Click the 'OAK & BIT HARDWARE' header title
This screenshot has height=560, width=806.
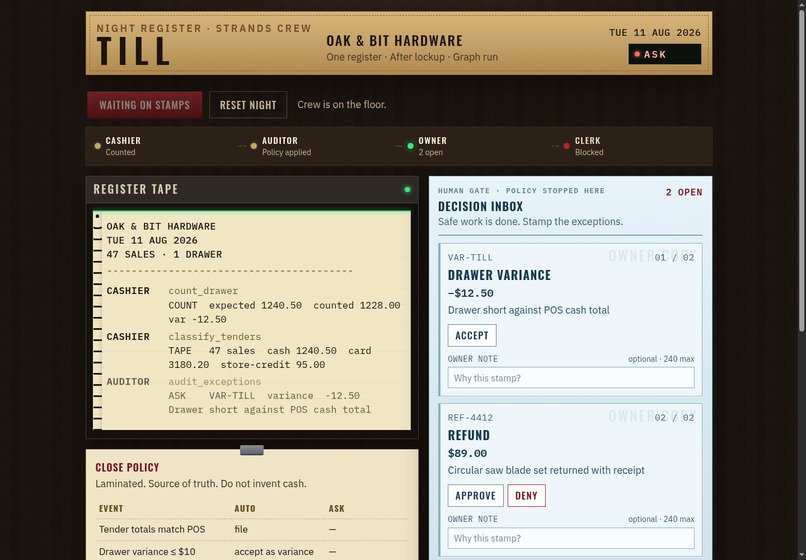(x=394, y=41)
